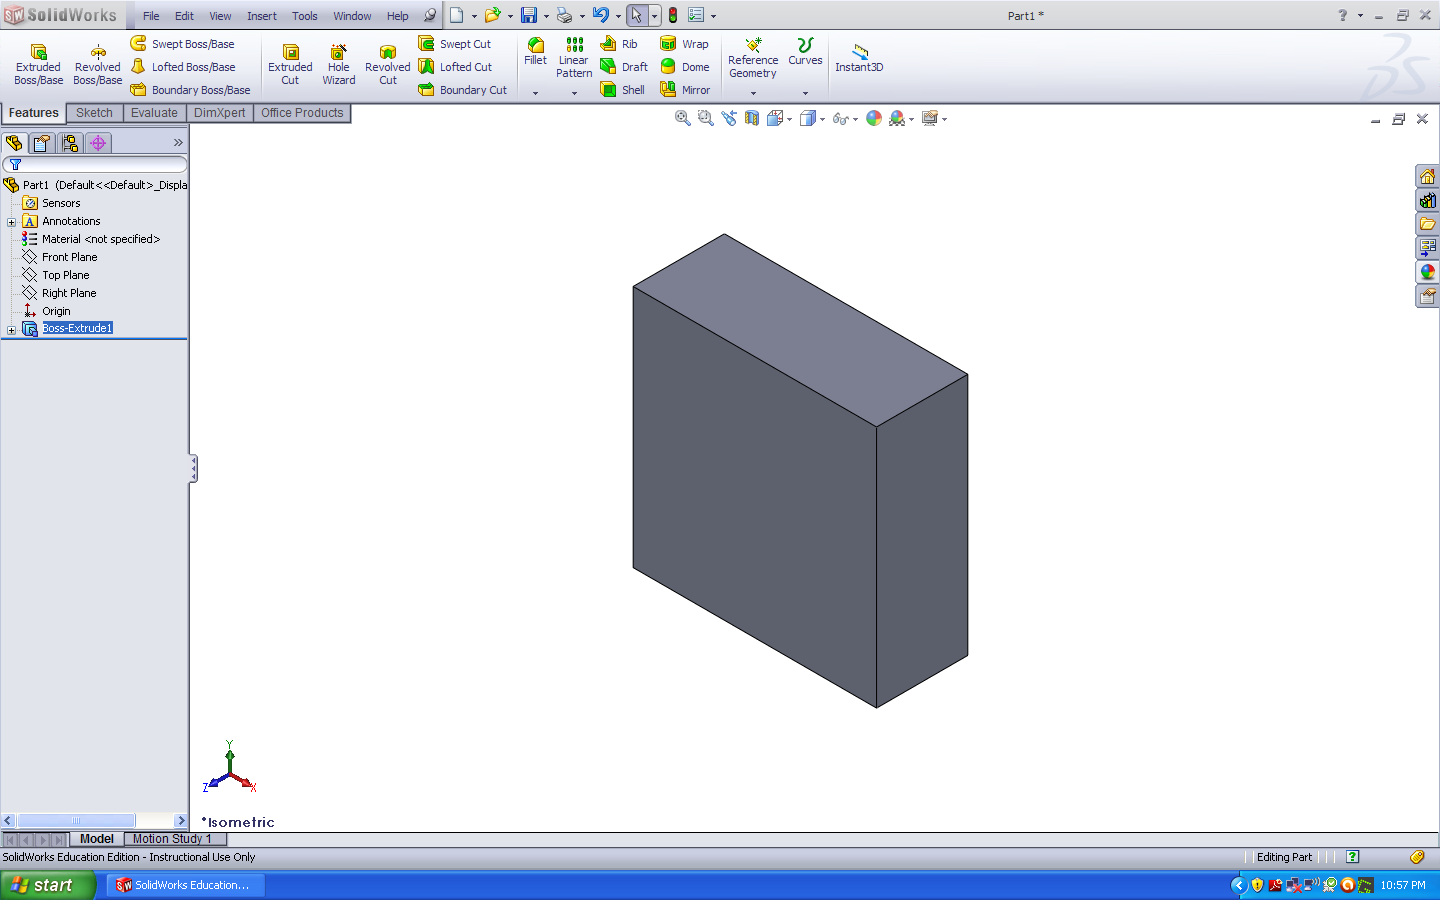Collapse the feature manager panel handle
This screenshot has width=1440, height=900.
pos(193,469)
